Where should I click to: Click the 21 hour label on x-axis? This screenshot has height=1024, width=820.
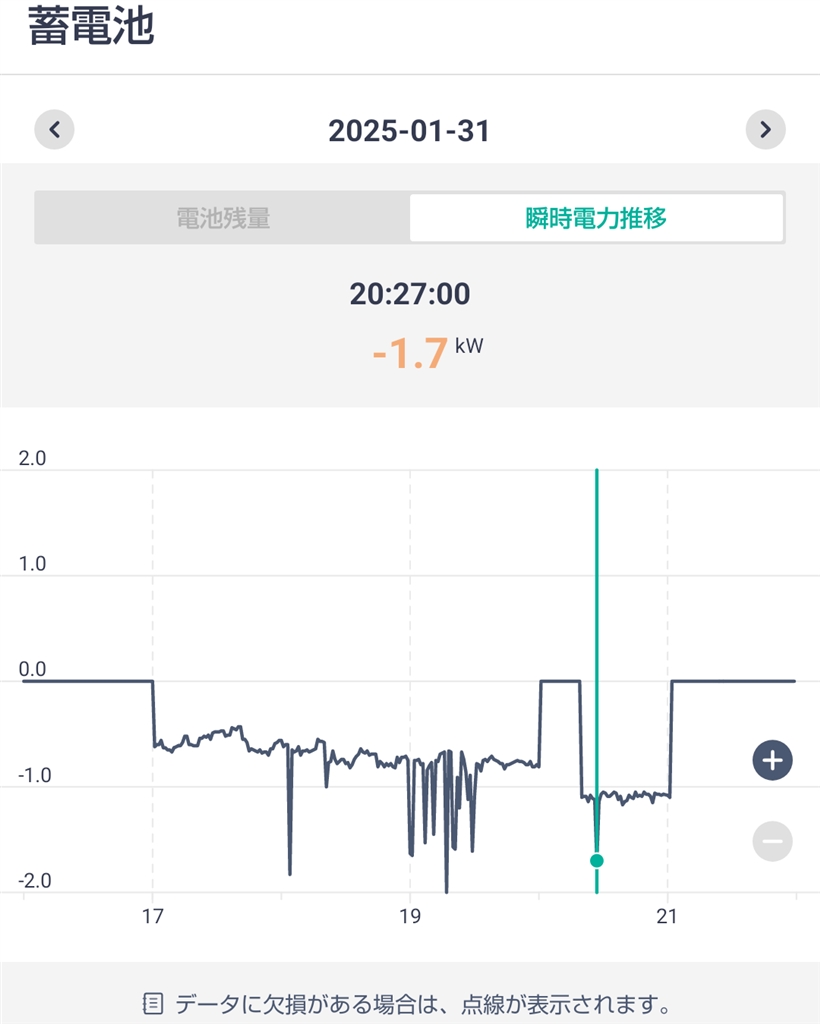click(x=666, y=916)
